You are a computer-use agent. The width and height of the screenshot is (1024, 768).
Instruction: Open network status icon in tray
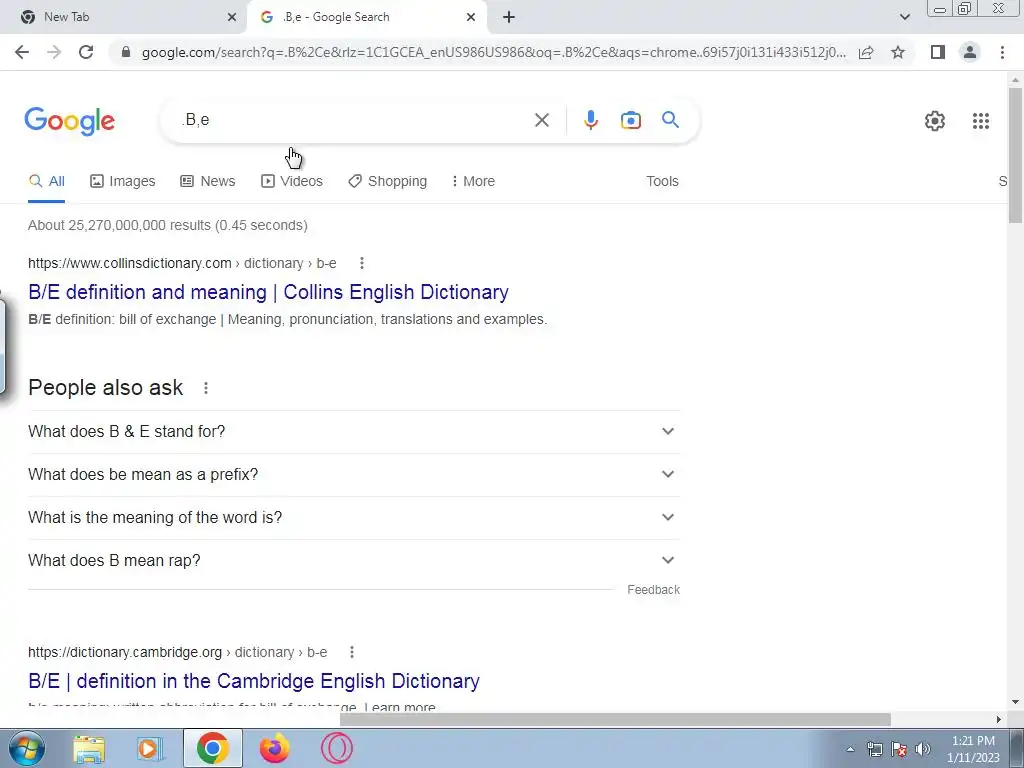[874, 749]
